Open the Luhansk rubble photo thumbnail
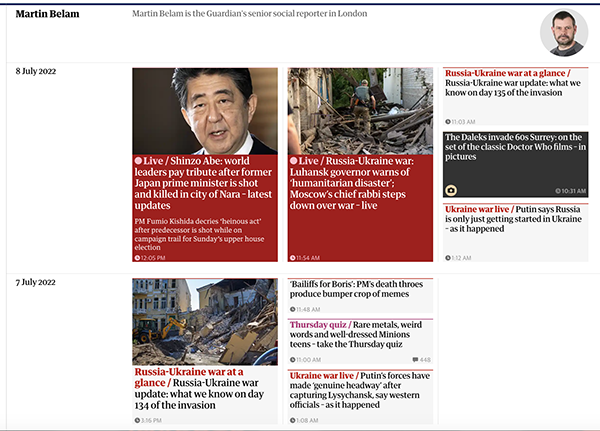 pyautogui.click(x=360, y=111)
